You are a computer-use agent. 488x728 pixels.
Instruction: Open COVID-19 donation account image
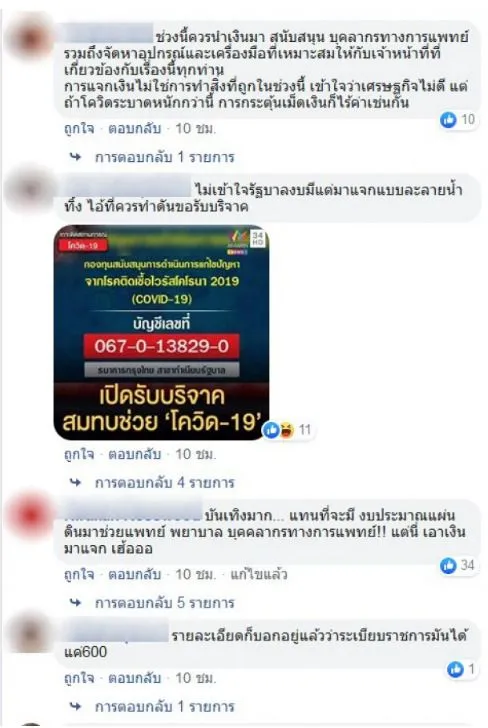pyautogui.click(x=161, y=333)
